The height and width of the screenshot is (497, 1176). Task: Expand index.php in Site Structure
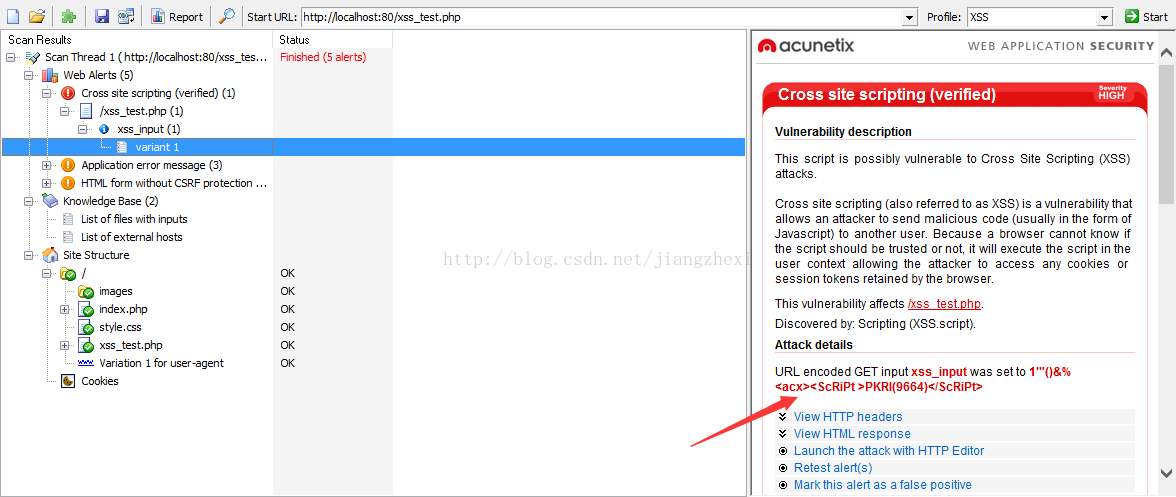click(65, 309)
